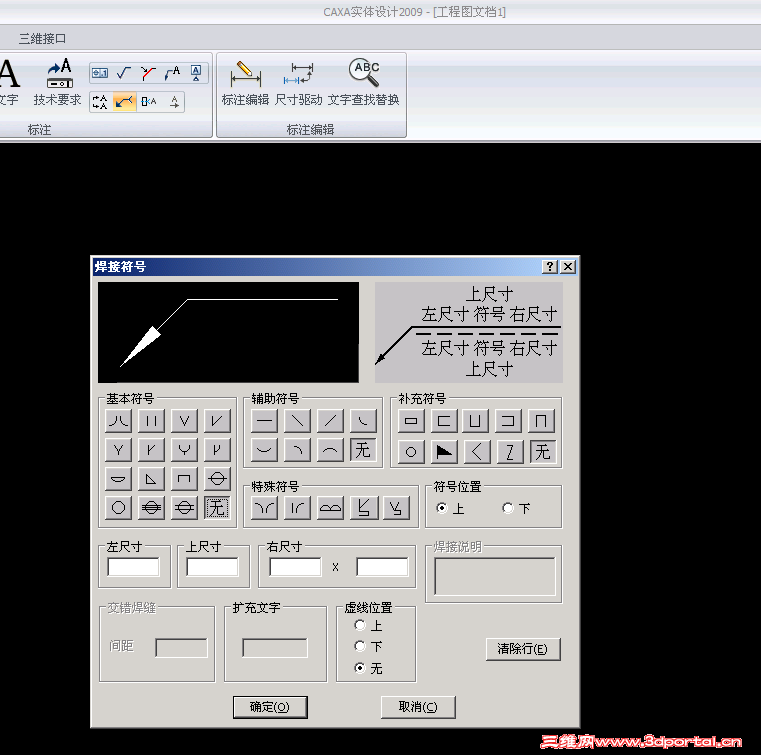Select the circle-with-line spot weld symbol
Screen dimensions: 761x755
[x=217, y=479]
